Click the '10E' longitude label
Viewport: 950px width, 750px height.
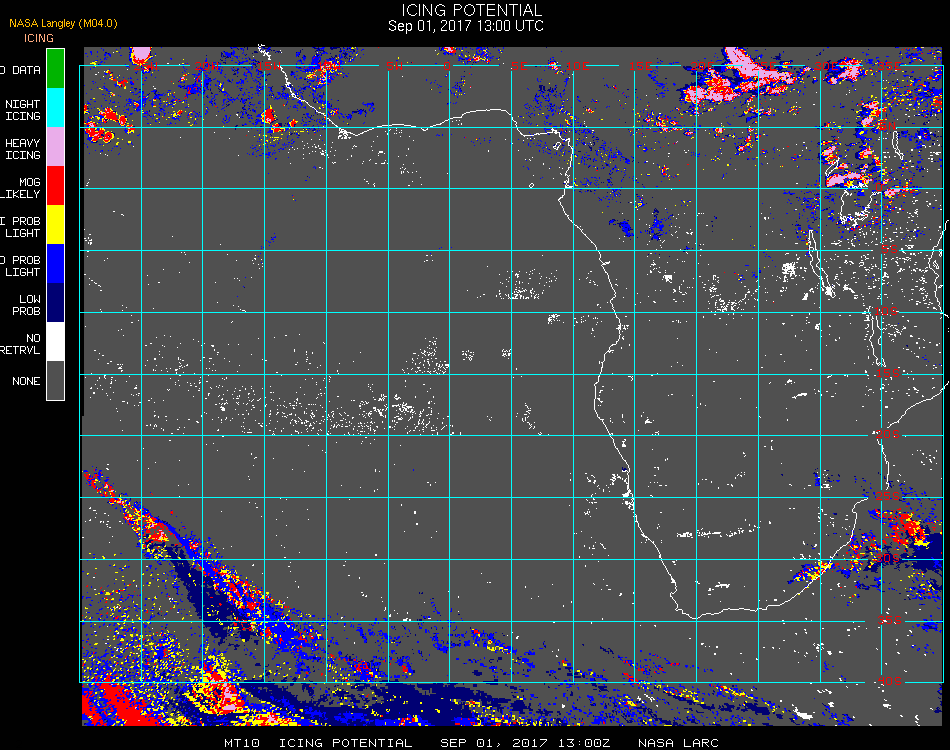pos(577,66)
